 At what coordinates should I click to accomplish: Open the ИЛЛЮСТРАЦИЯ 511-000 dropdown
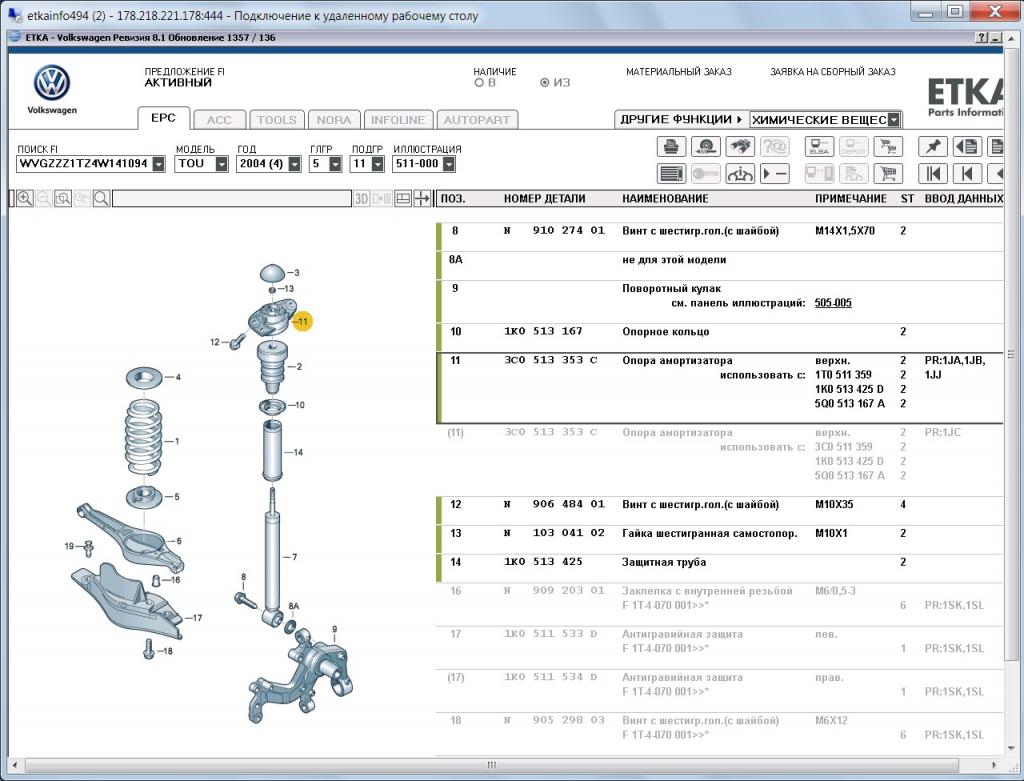click(449, 164)
